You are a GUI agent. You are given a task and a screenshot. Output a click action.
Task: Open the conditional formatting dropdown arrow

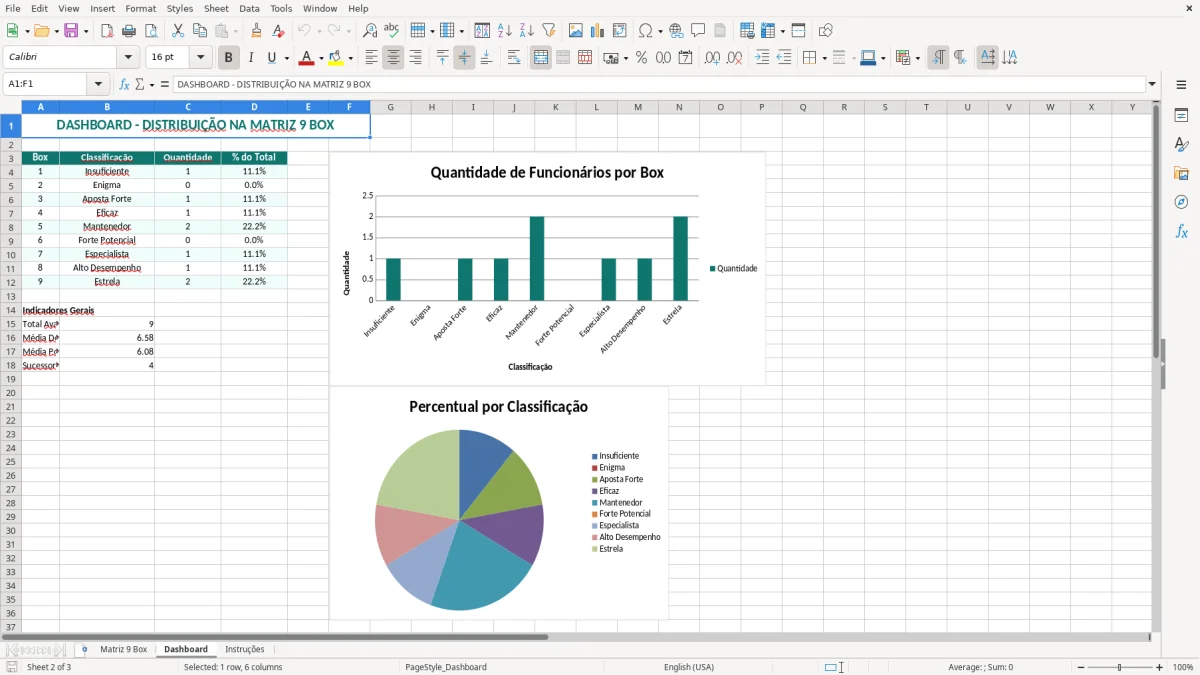click(917, 58)
